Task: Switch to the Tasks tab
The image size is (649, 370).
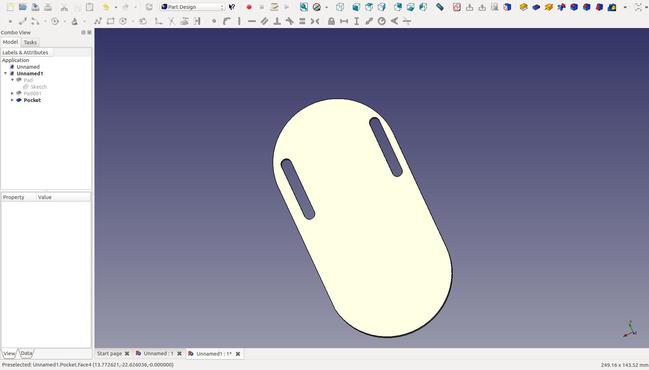Action: 30,42
